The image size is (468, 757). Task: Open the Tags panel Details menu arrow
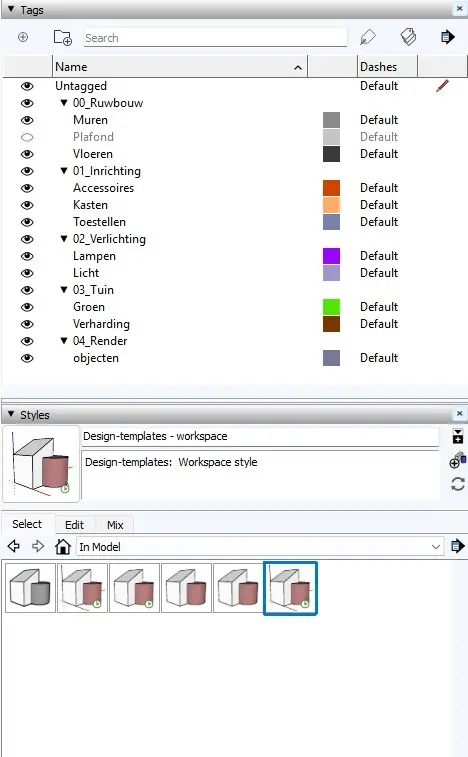(x=447, y=37)
